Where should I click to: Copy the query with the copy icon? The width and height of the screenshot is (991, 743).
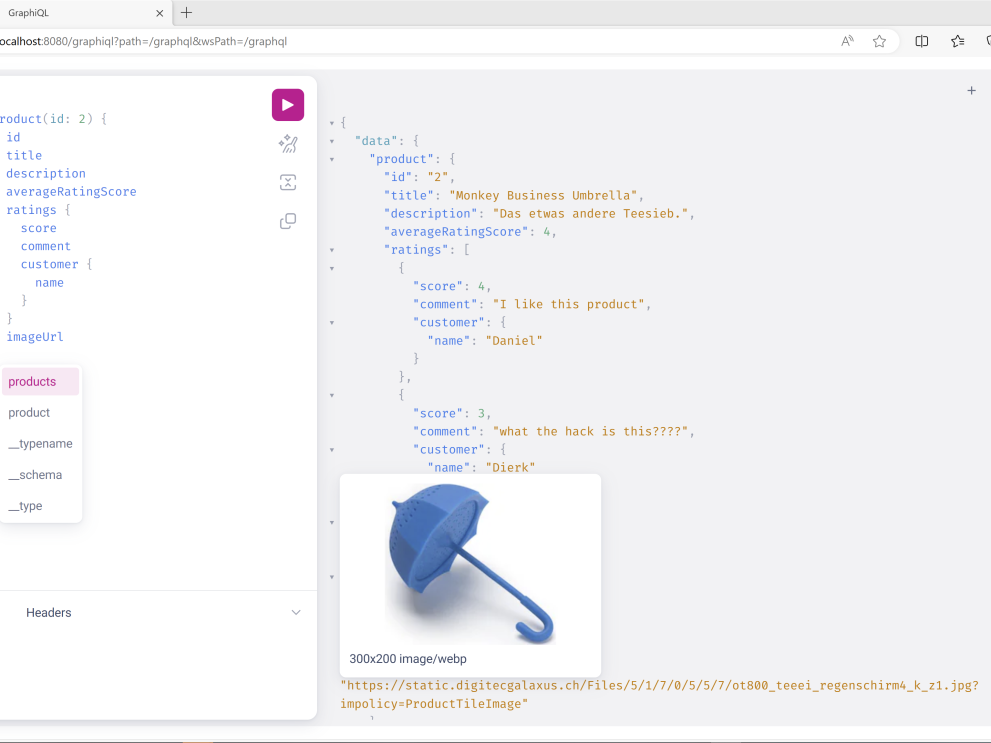288,221
